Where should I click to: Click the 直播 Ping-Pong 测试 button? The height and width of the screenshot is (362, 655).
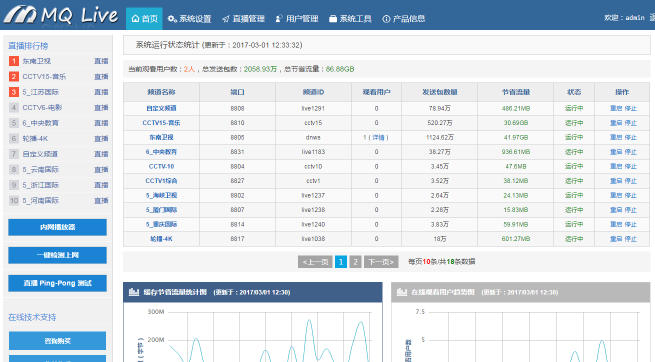[57, 283]
